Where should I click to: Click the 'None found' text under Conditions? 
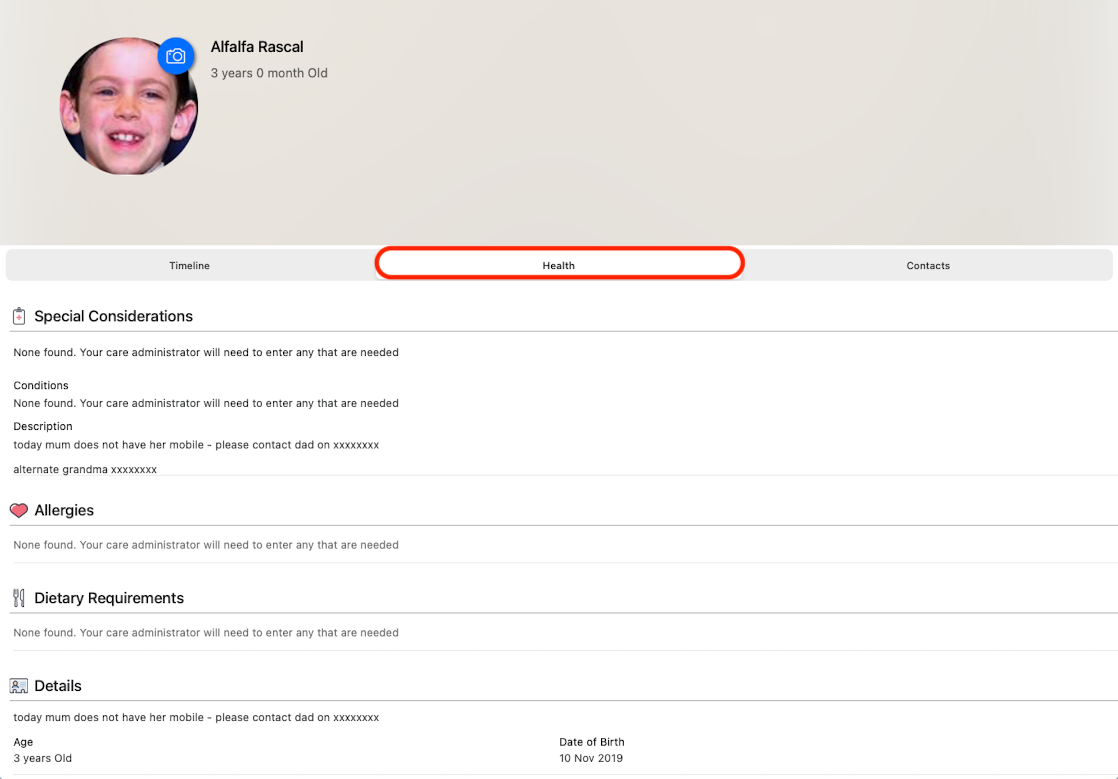click(x=206, y=403)
